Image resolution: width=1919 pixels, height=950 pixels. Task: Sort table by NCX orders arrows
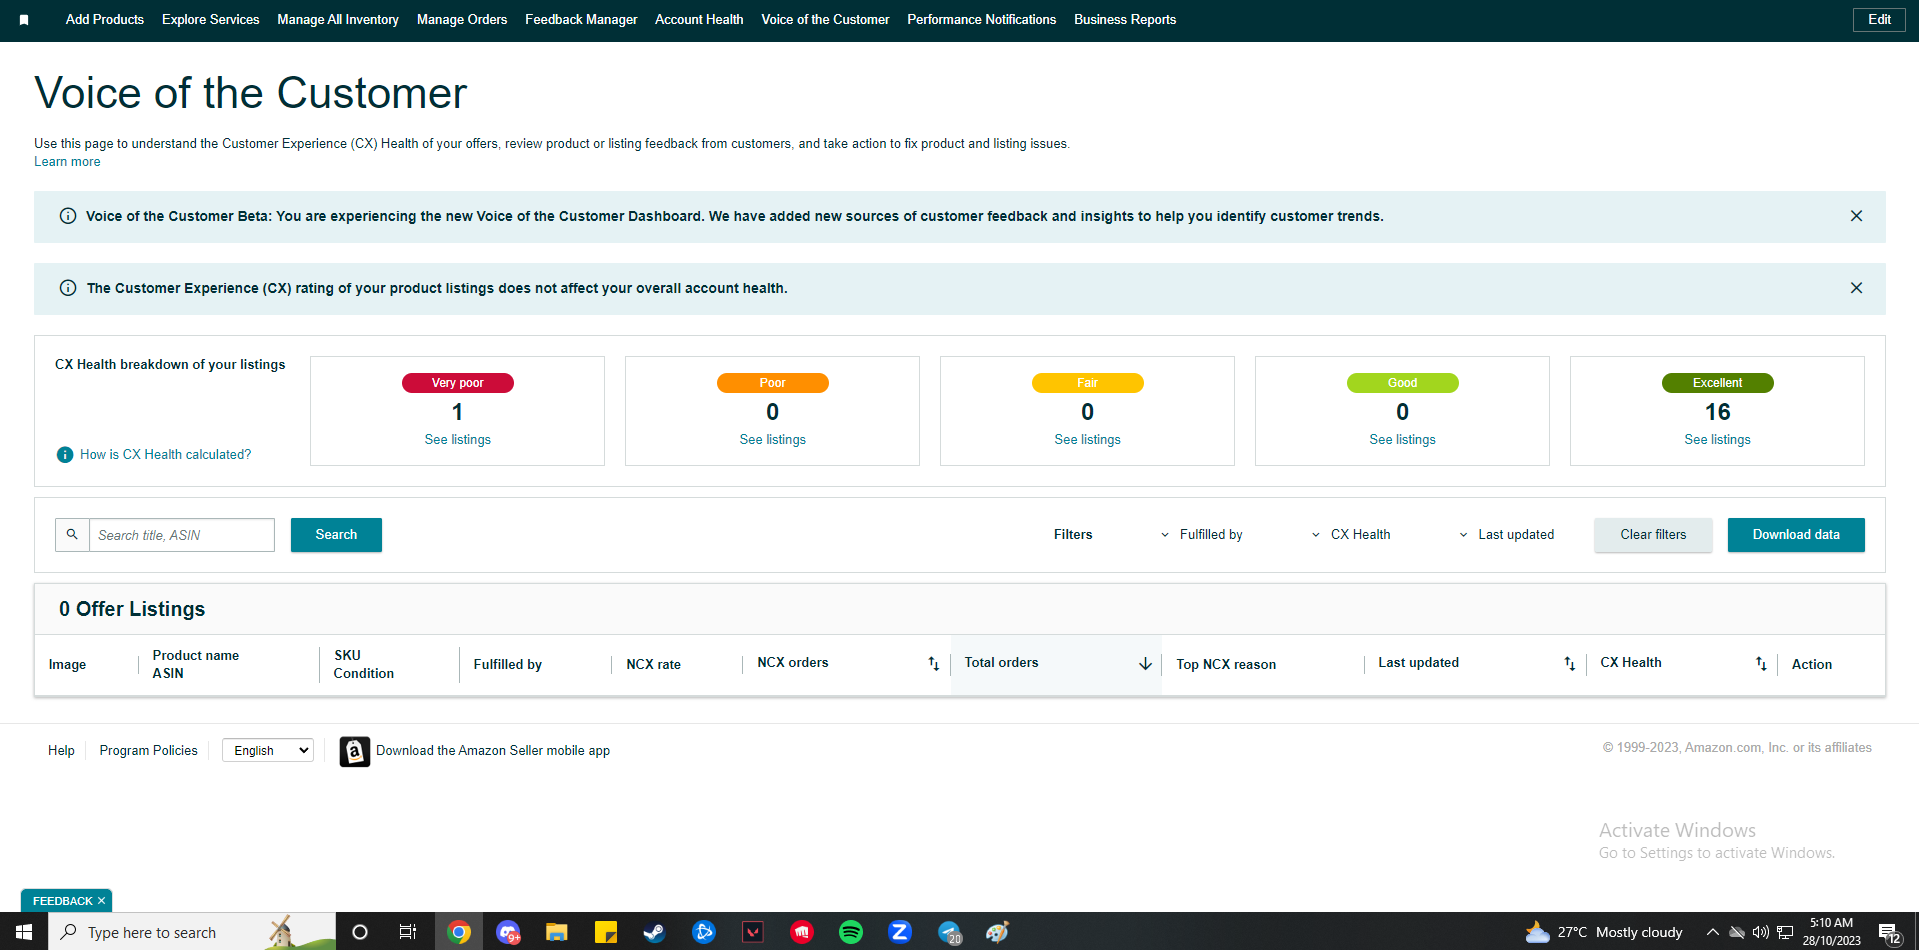point(933,663)
